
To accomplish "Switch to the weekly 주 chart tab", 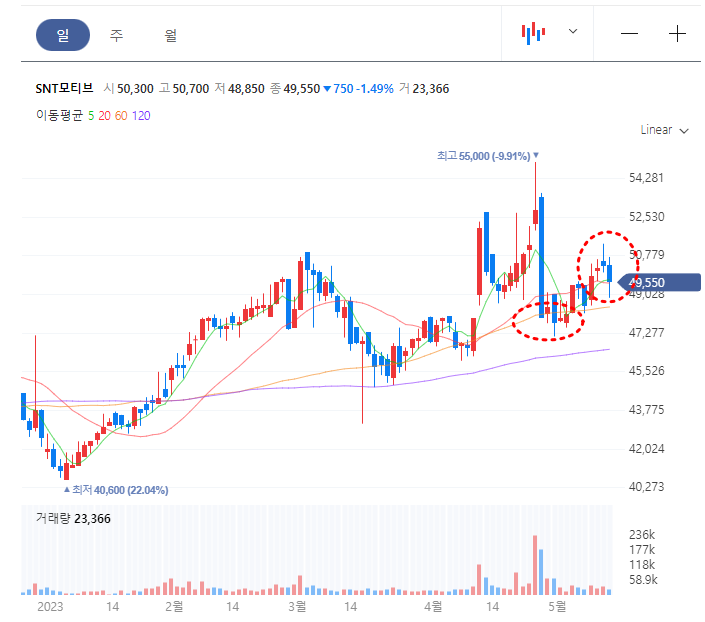I will click(116, 35).
